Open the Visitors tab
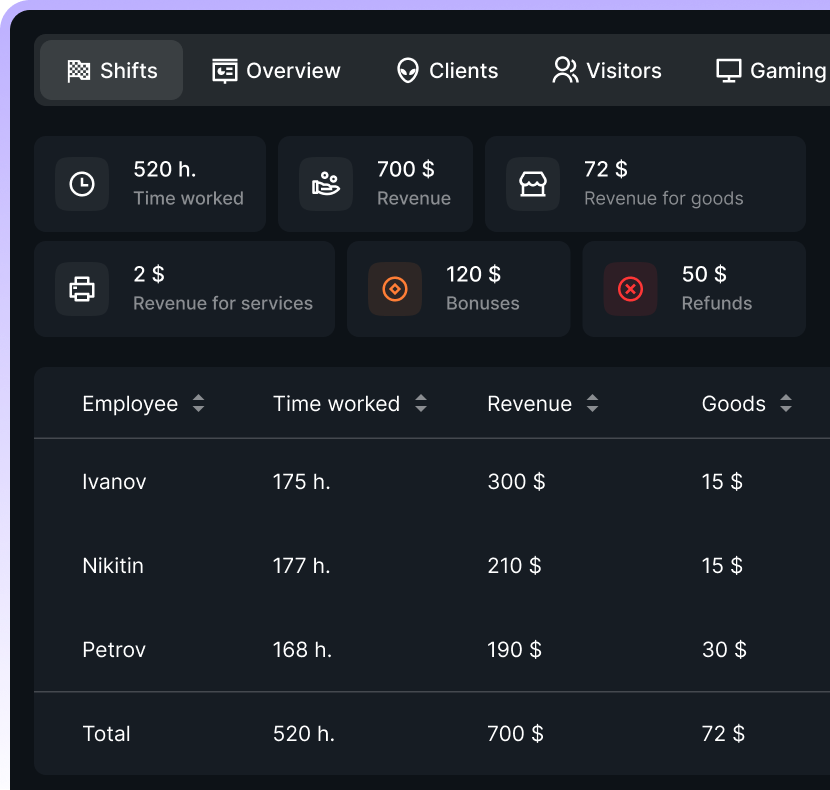This screenshot has height=790, width=830. click(x=607, y=71)
